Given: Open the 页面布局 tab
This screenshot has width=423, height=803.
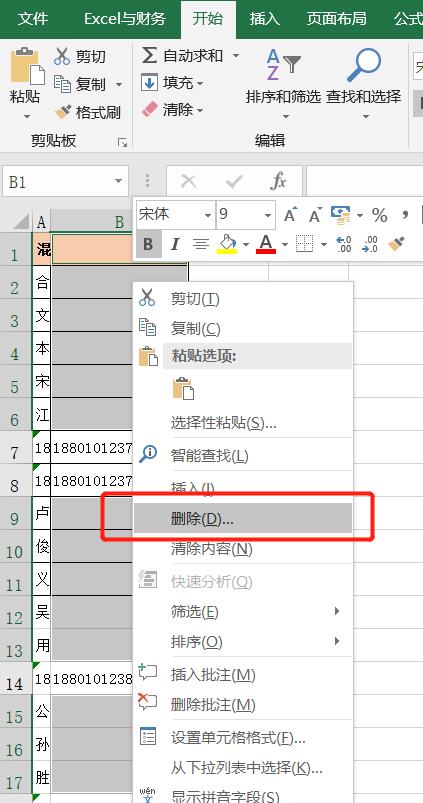Looking at the screenshot, I should (x=336, y=19).
